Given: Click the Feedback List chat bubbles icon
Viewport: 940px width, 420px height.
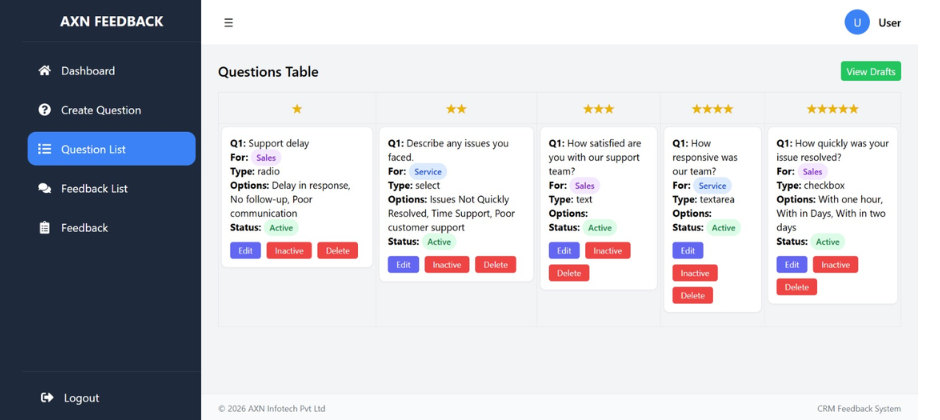Looking at the screenshot, I should [x=44, y=188].
